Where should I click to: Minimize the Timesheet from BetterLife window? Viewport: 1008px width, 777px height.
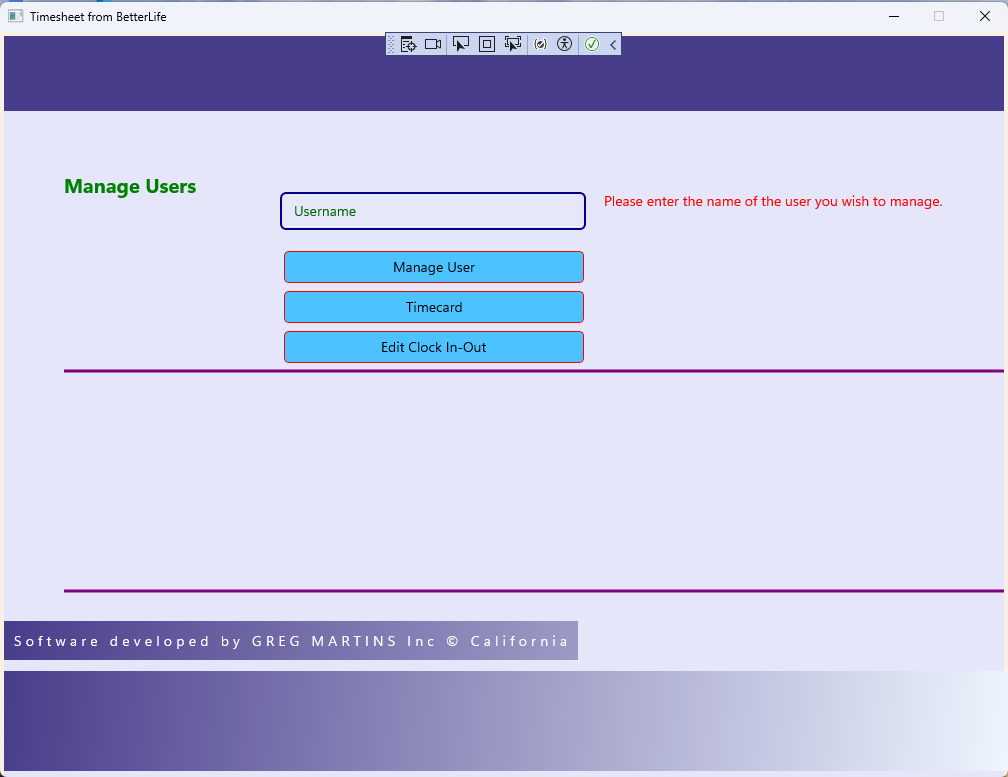click(893, 16)
